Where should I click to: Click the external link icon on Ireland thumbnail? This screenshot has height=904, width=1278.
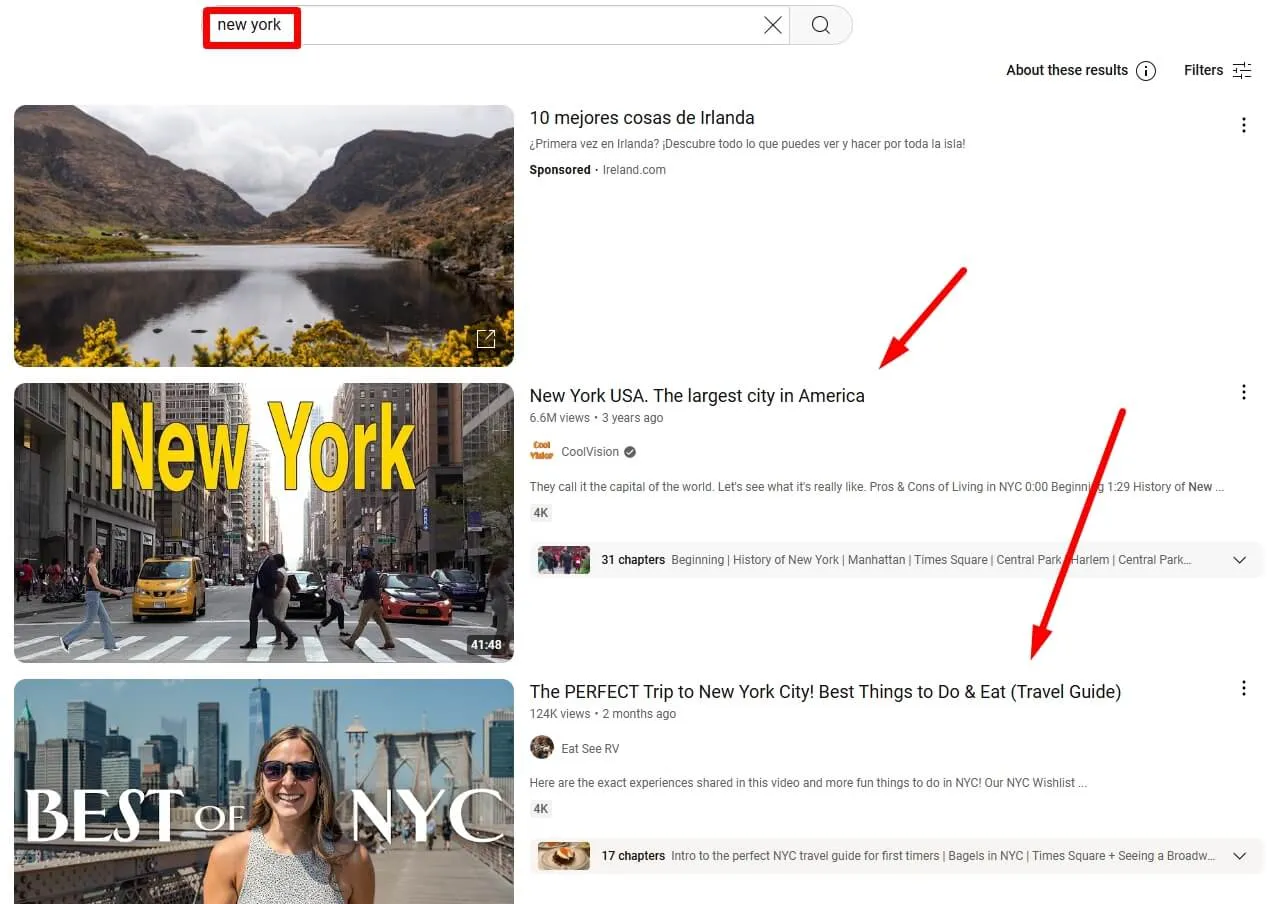486,339
